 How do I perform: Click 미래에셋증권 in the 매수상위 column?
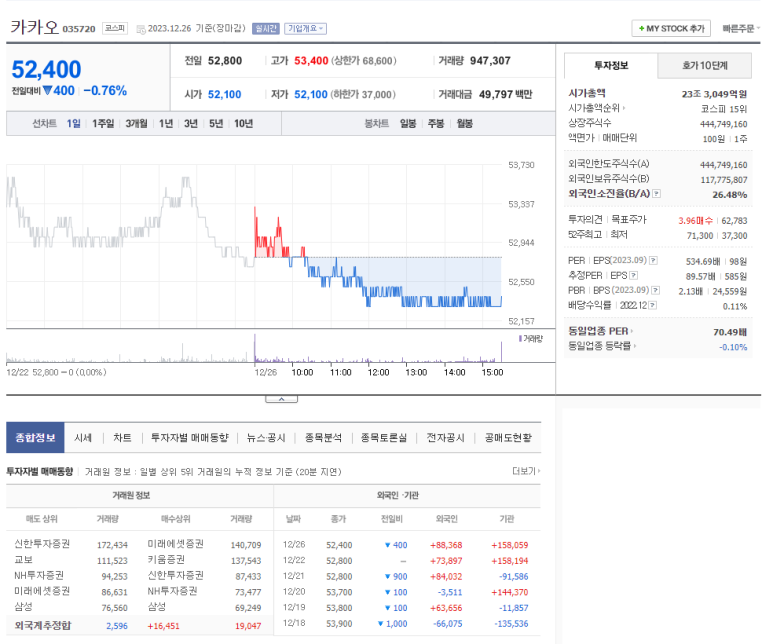[x=176, y=544]
